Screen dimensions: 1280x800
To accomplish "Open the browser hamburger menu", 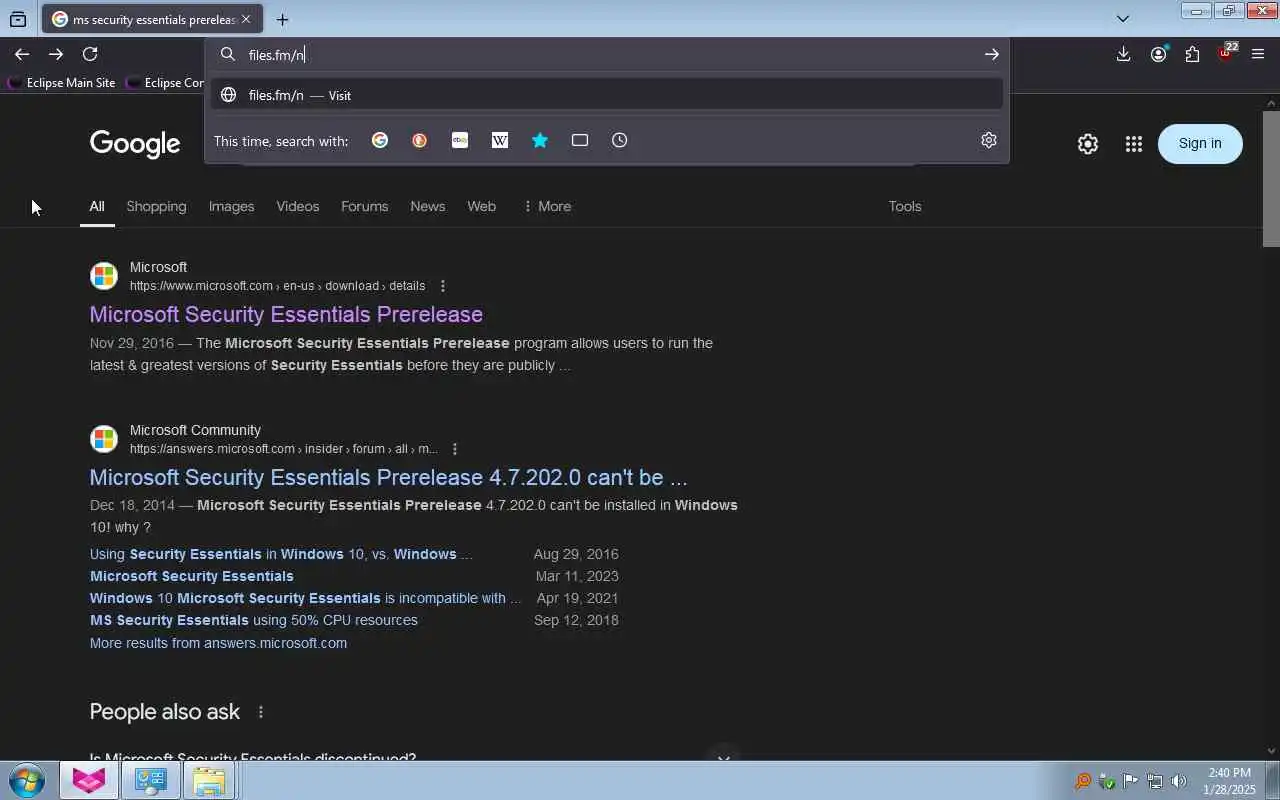I will 1258,54.
